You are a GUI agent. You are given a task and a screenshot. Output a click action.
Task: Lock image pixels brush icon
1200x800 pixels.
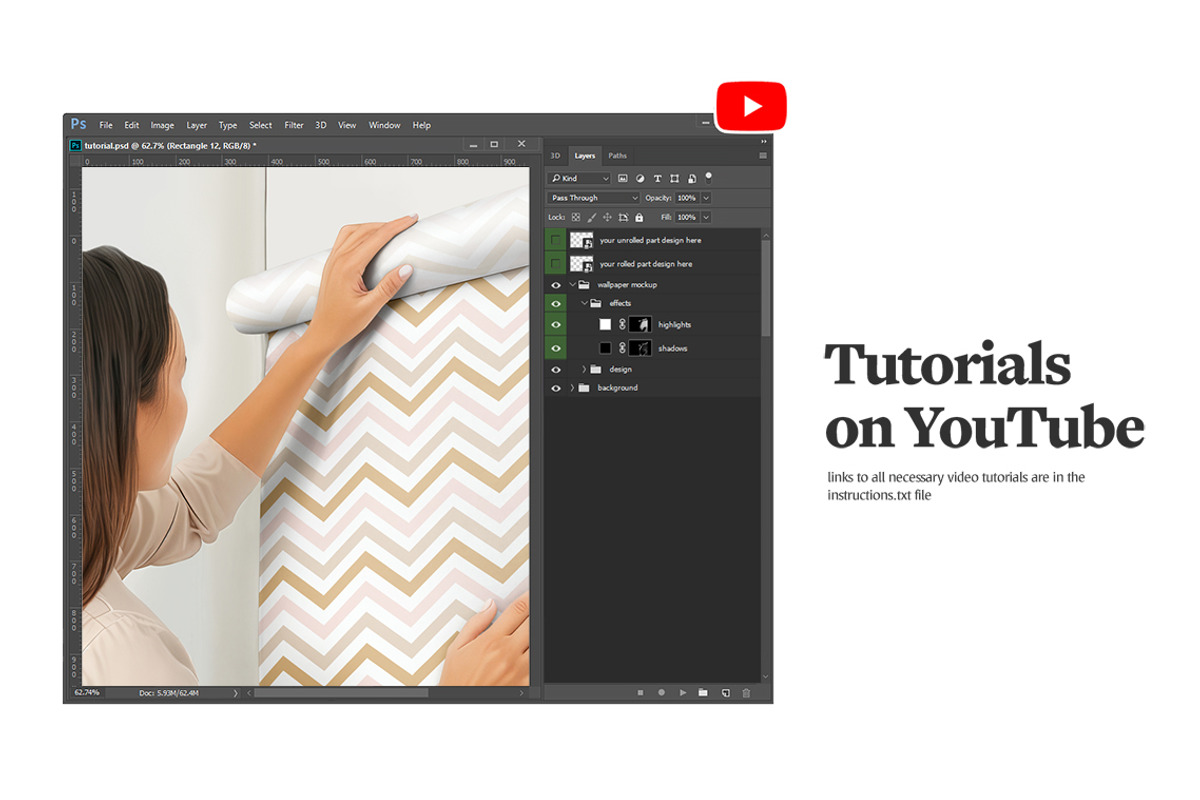tap(591, 217)
